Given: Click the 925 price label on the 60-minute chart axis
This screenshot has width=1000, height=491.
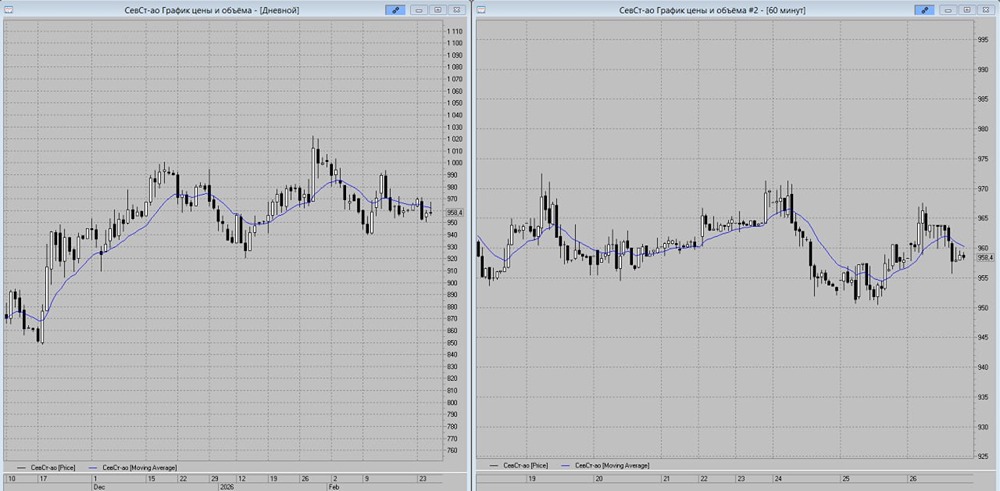Looking at the screenshot, I should tap(983, 457).
